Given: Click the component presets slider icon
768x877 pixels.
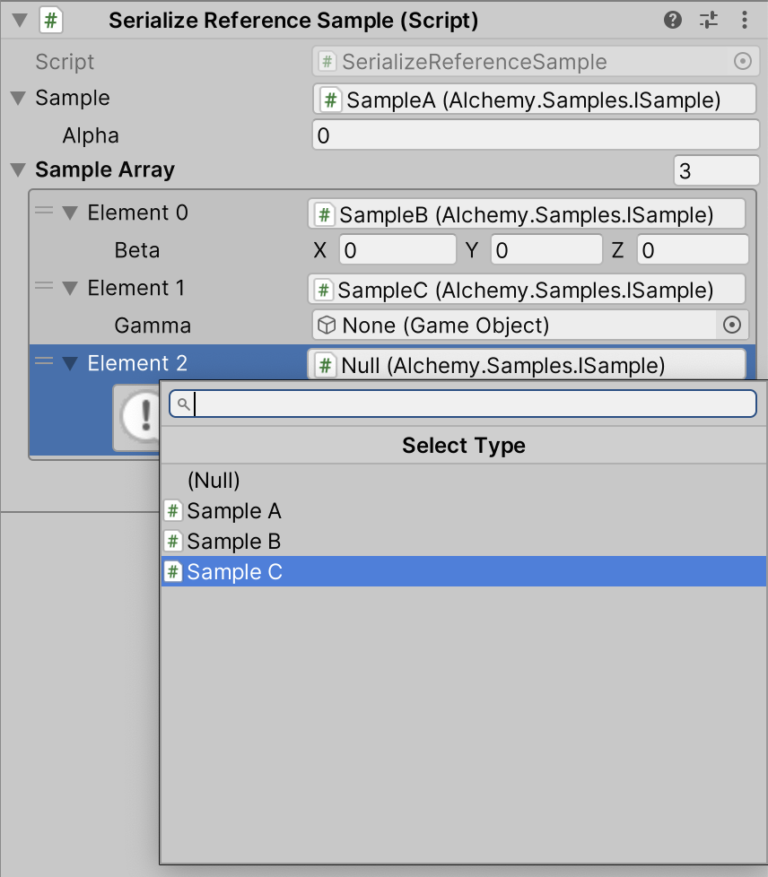Looking at the screenshot, I should (x=709, y=20).
